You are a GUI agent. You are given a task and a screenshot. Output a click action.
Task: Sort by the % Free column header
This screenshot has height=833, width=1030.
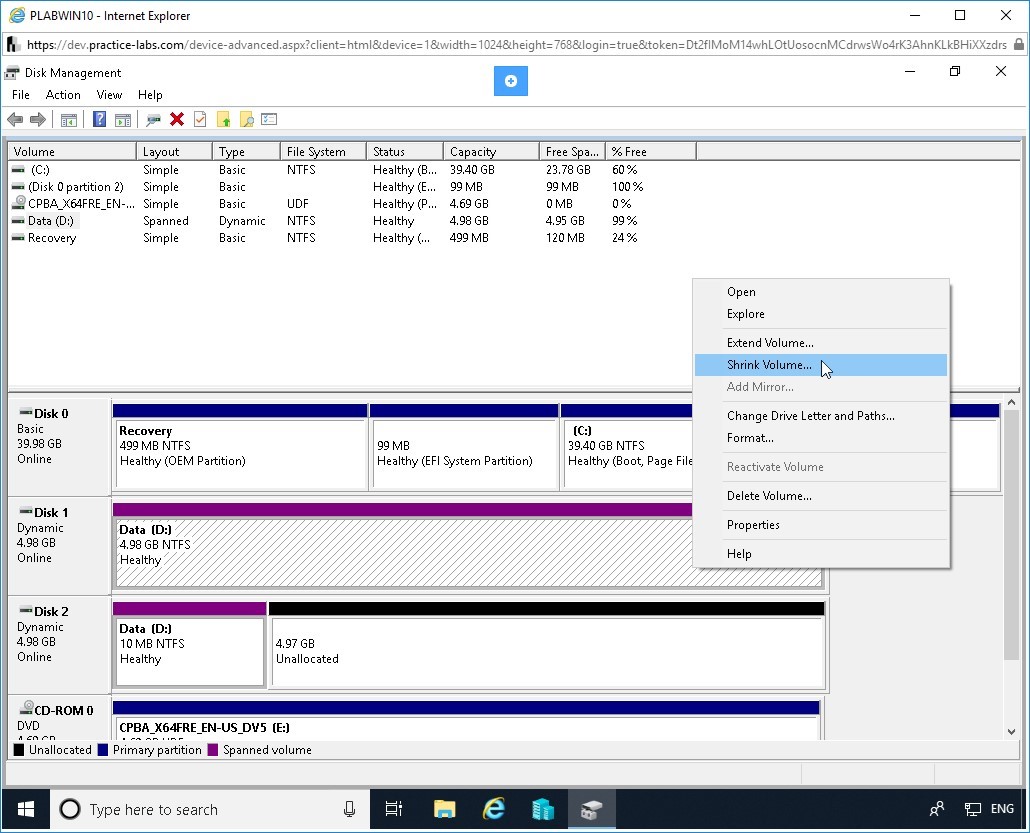pos(650,152)
